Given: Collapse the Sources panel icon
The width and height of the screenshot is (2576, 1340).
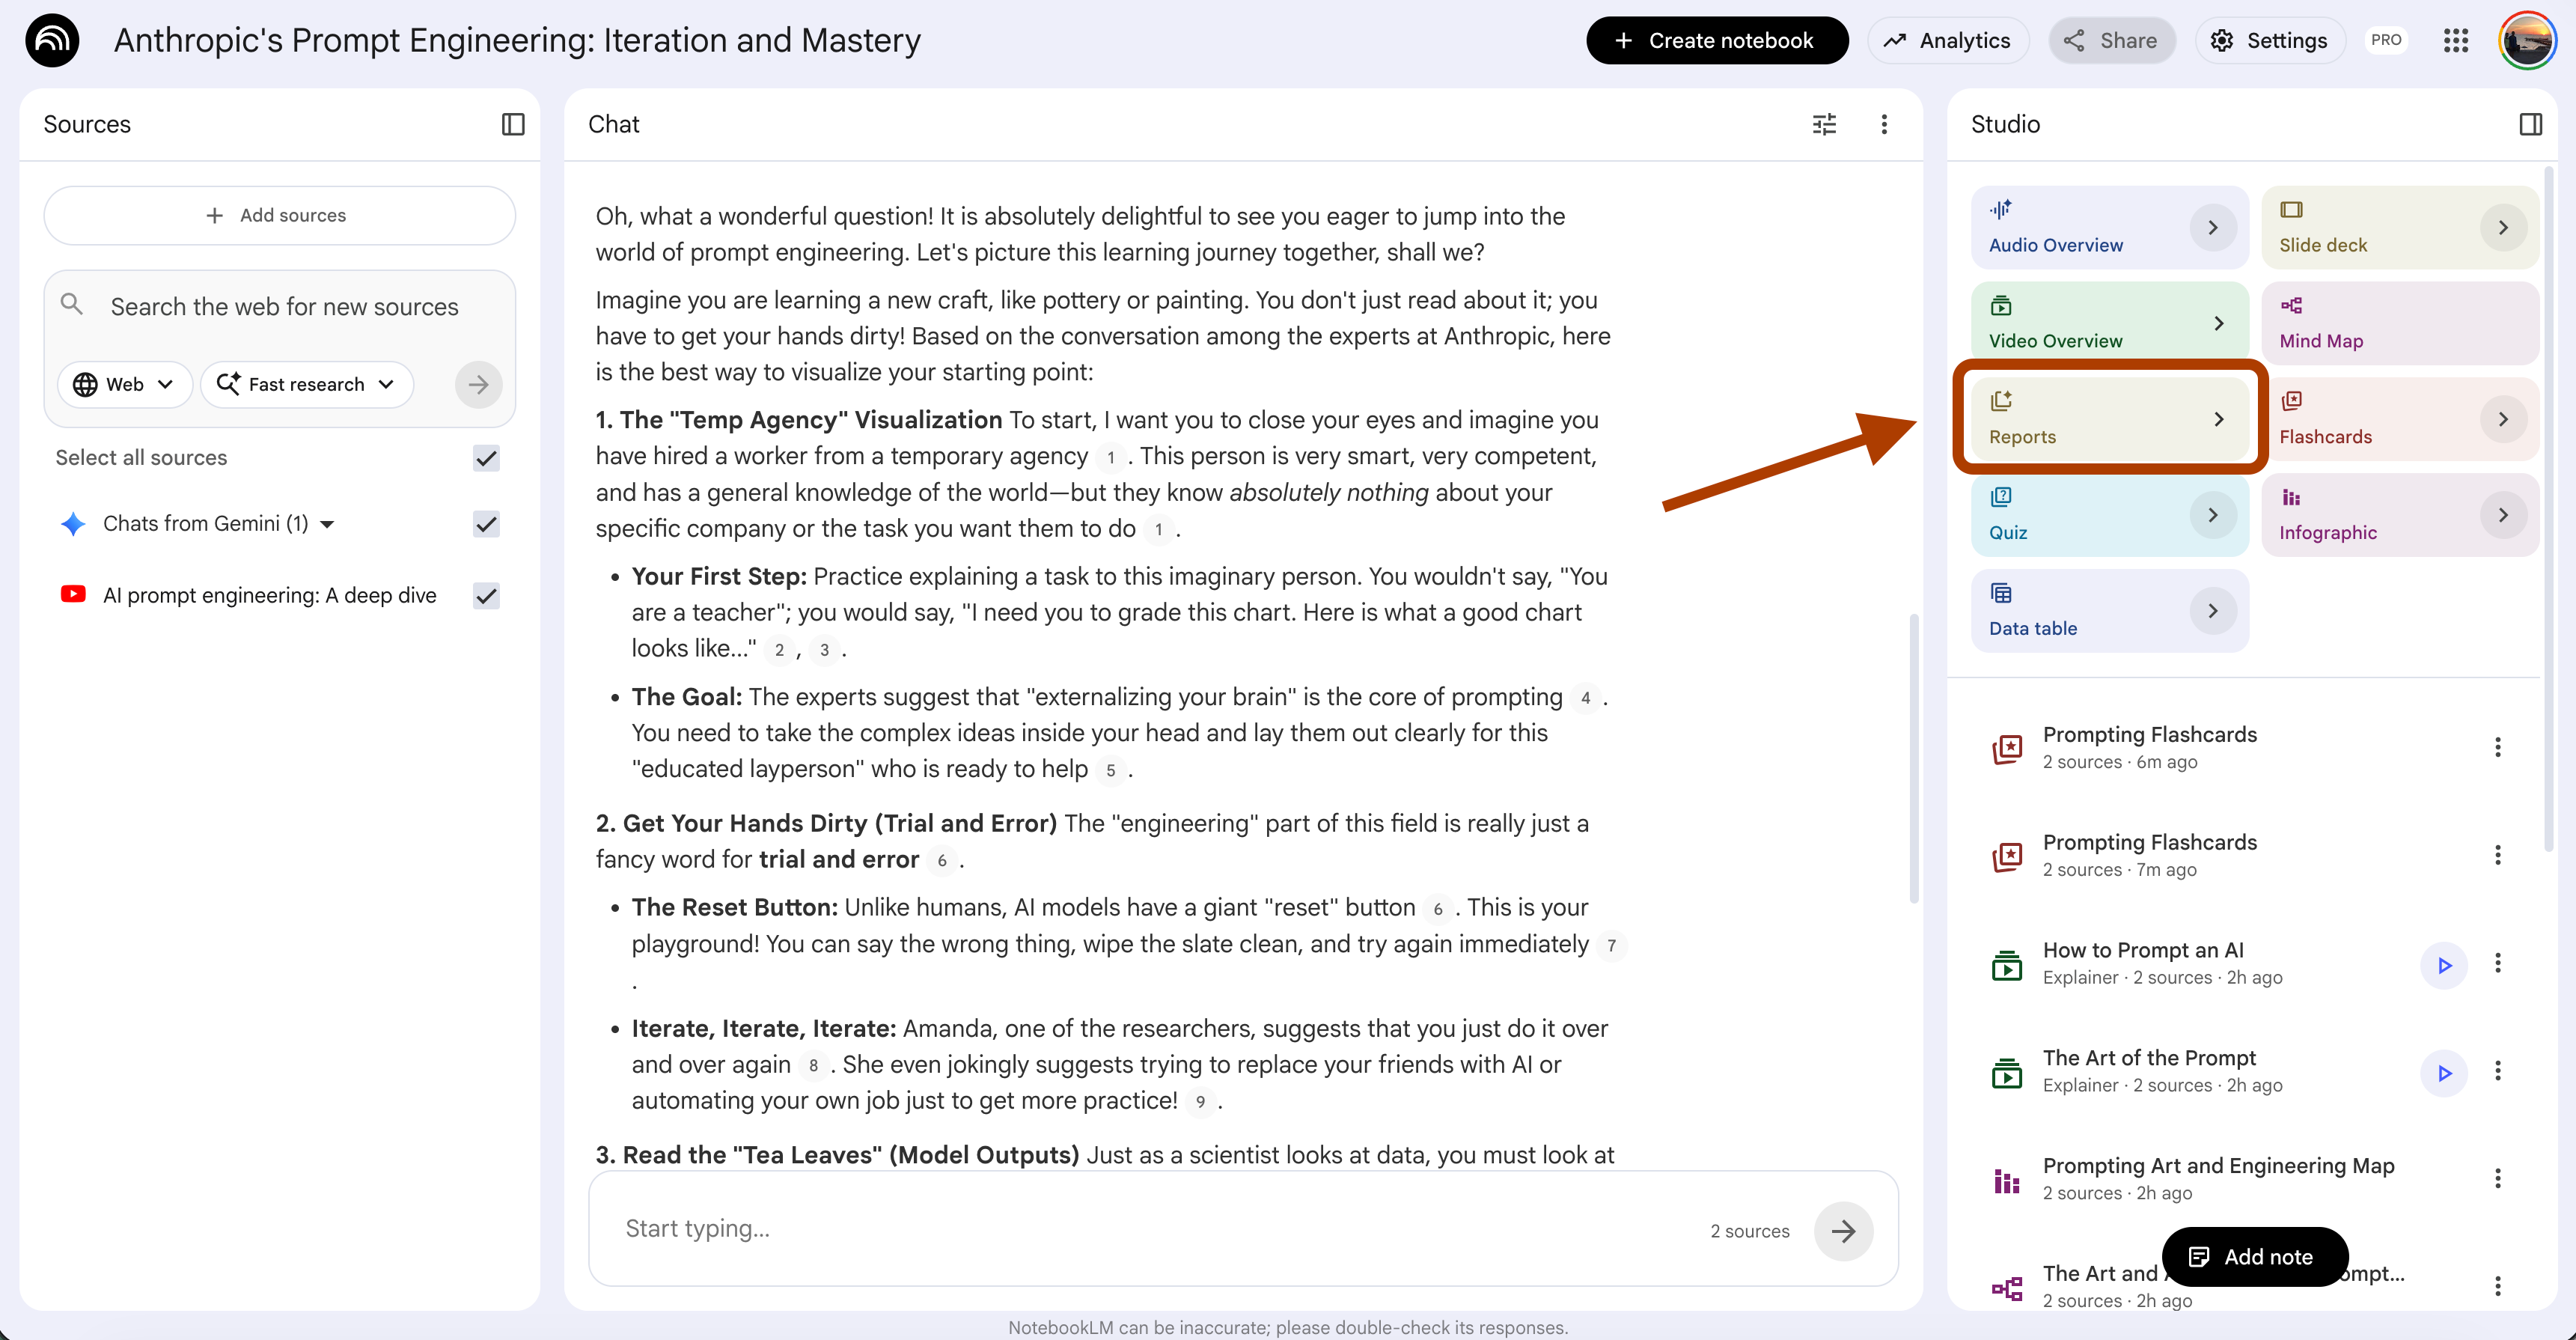Looking at the screenshot, I should click(x=512, y=124).
